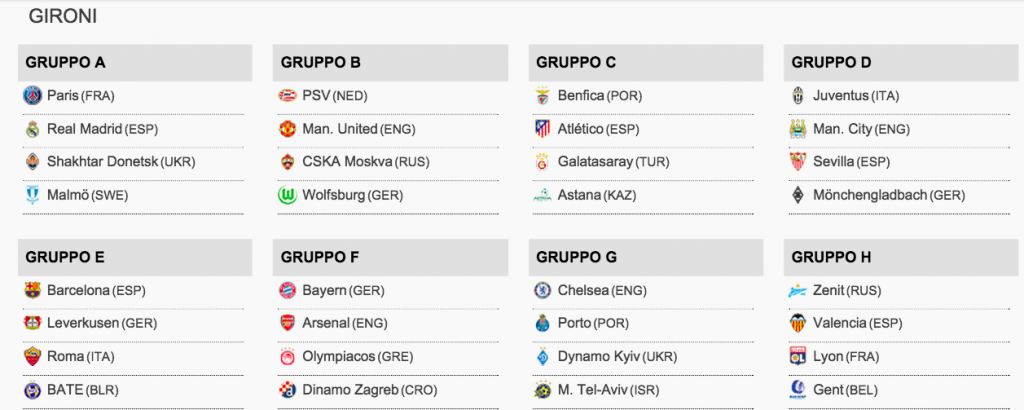This screenshot has width=1024, height=410.
Task: Open the Mönchengladbach team link
Action: click(870, 195)
